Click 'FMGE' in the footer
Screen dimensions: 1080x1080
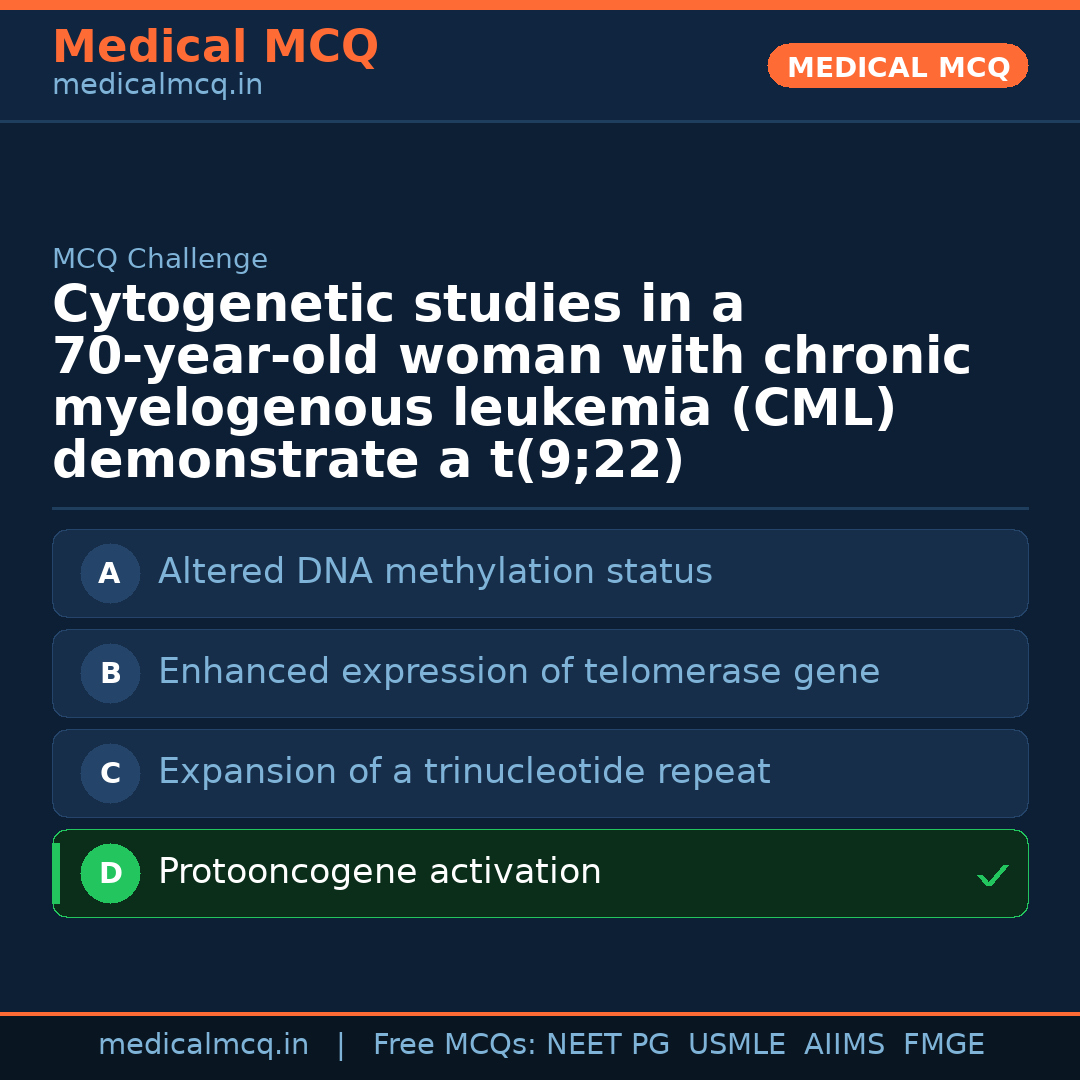(x=943, y=1045)
